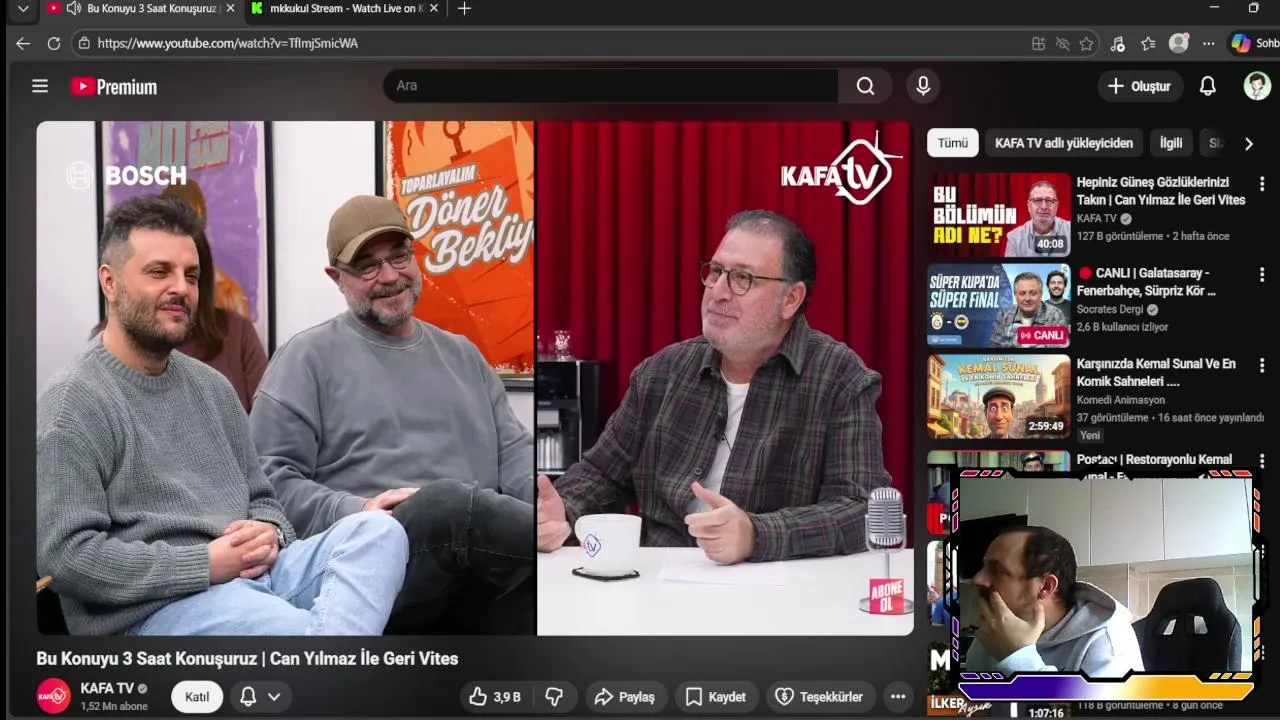Open 'Bu Bölümün Adı Ne?' video thumbnail
This screenshot has height=720, width=1280.
[x=998, y=215]
